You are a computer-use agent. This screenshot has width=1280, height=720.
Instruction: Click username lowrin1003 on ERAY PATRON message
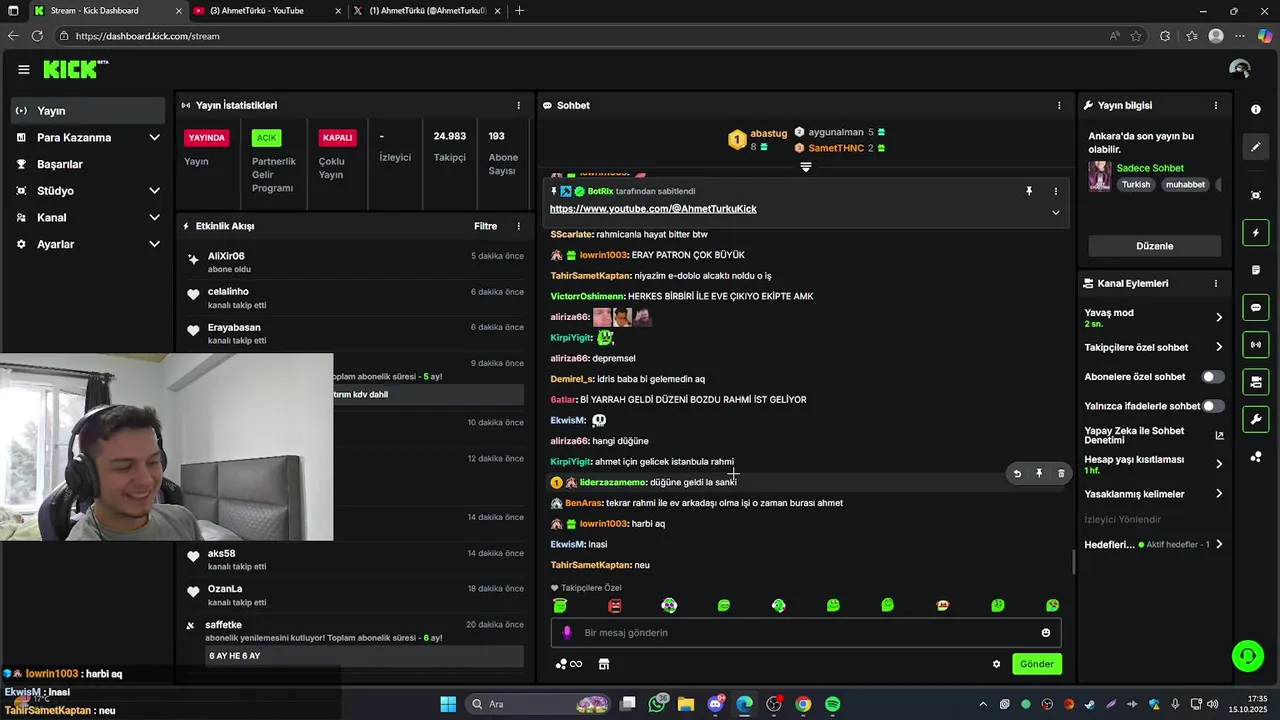(x=604, y=255)
